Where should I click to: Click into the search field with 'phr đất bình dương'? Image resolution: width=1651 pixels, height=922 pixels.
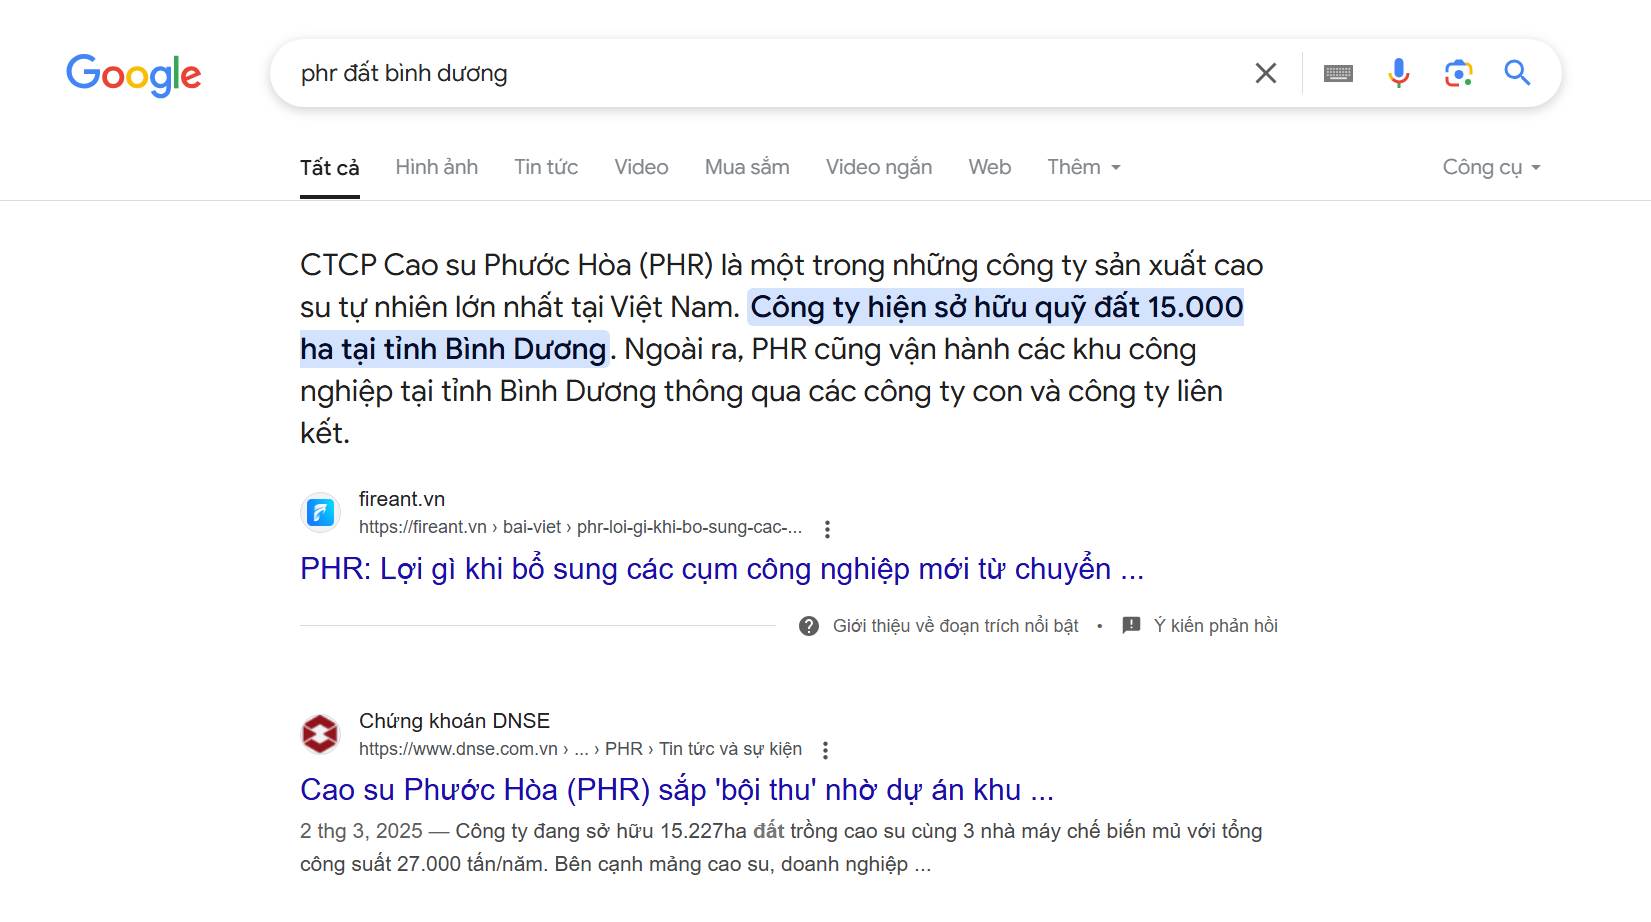(760, 73)
